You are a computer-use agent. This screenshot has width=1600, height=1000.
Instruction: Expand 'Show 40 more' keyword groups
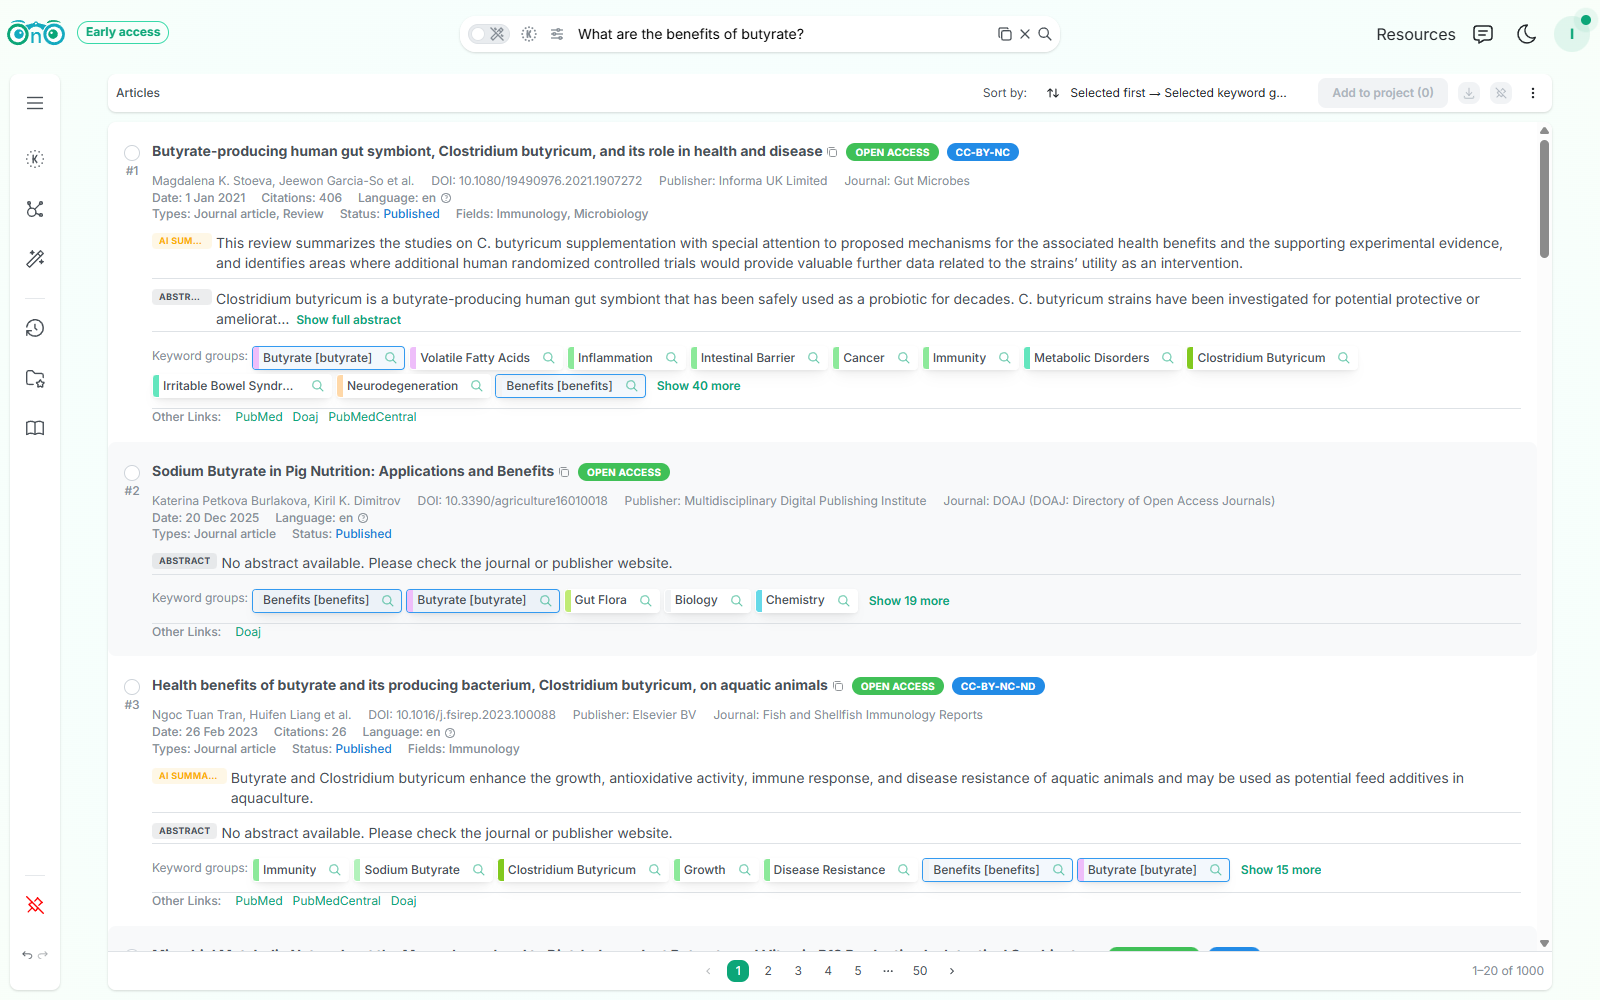698,385
